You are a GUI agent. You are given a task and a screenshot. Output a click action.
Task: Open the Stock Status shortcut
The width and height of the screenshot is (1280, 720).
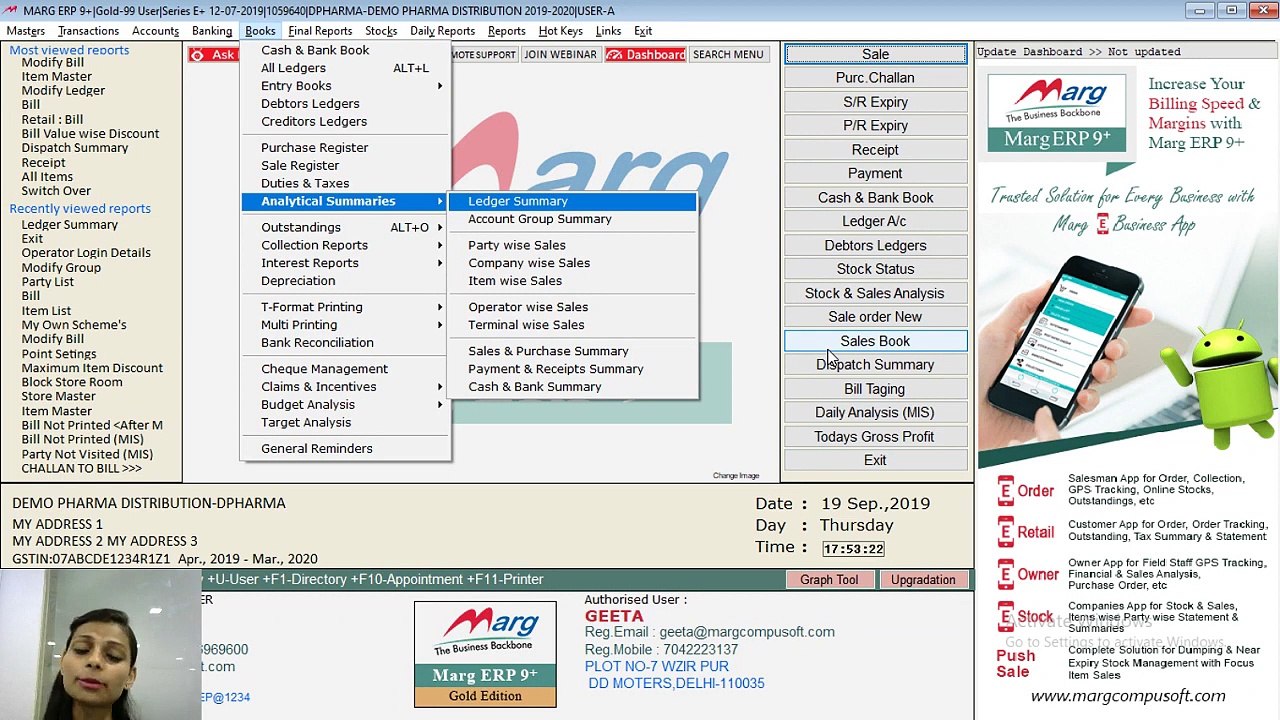pos(875,269)
